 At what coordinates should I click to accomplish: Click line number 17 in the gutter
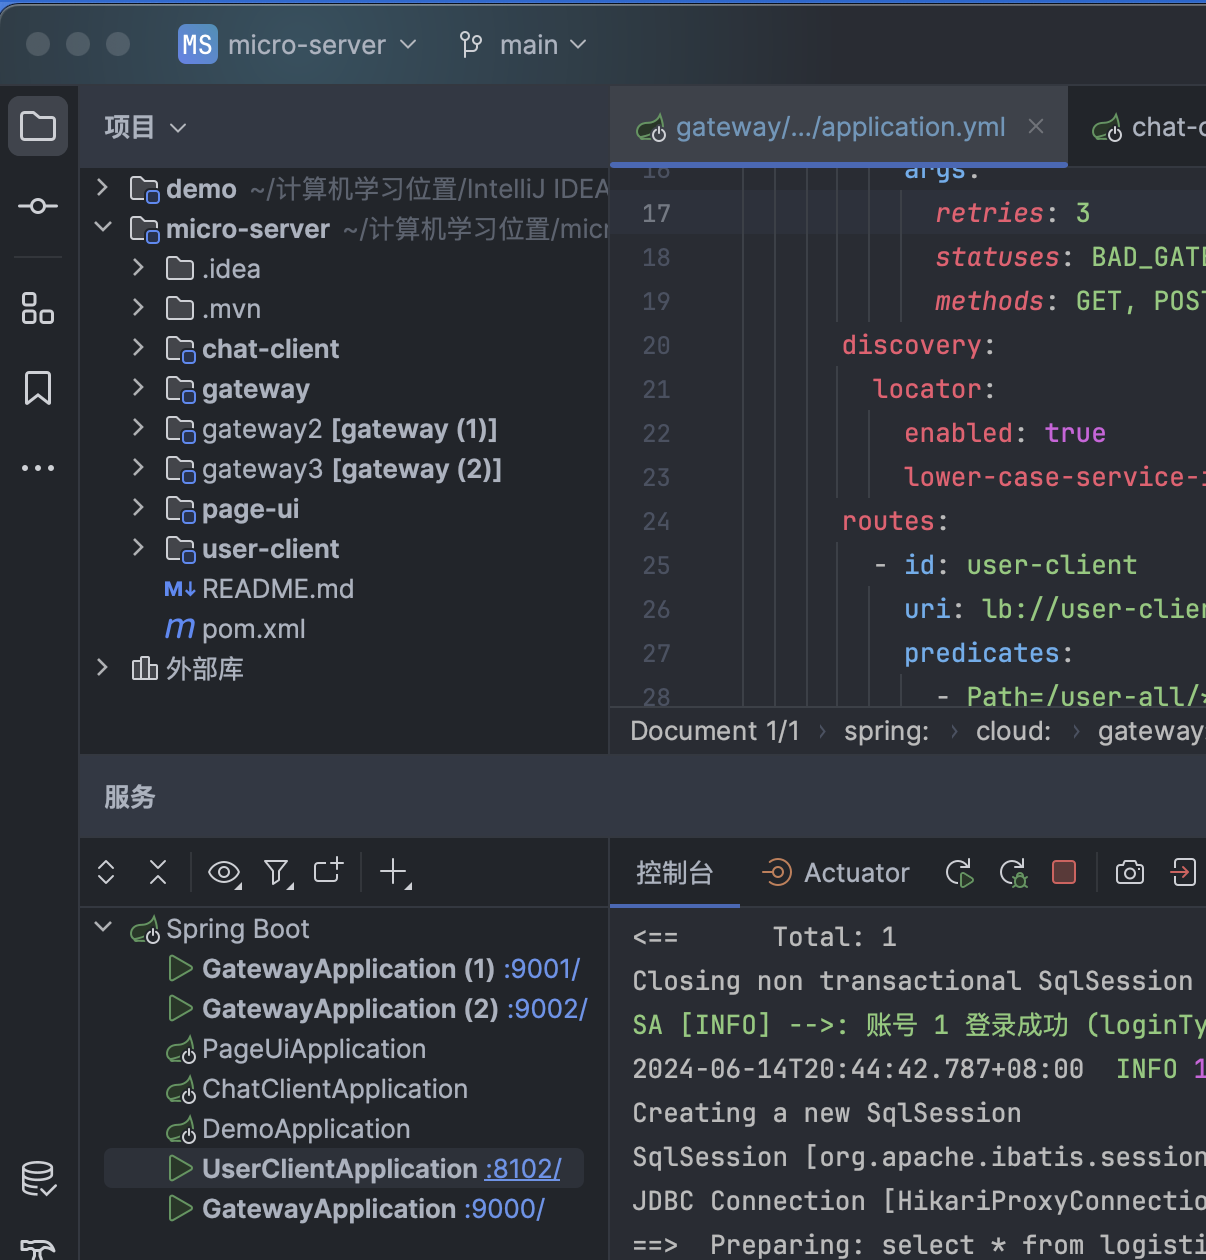click(x=656, y=213)
